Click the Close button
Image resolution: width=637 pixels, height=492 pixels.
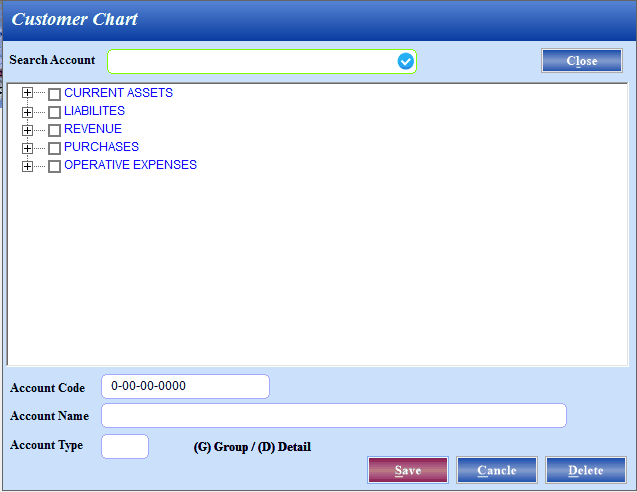[582, 61]
